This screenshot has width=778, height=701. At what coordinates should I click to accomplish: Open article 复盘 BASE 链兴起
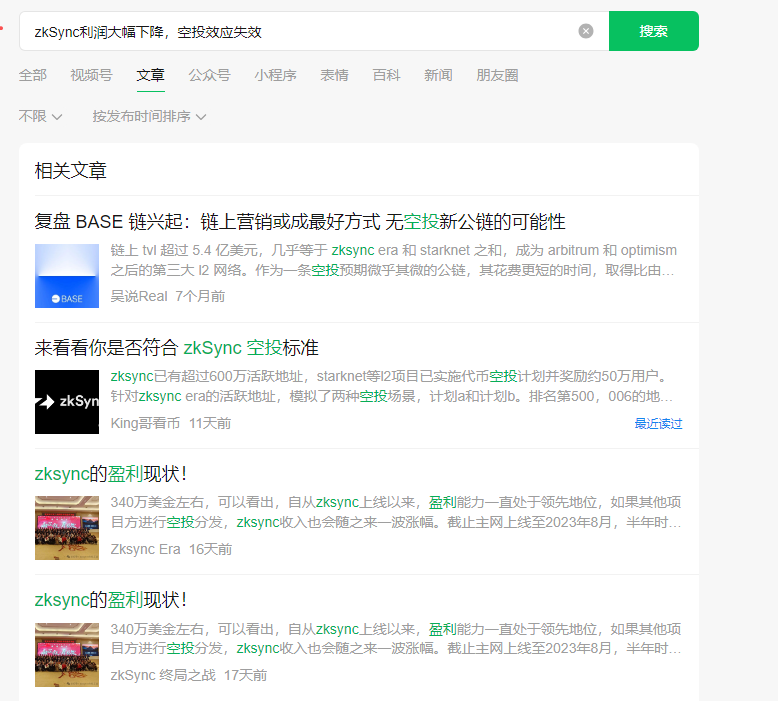[x=300, y=222]
